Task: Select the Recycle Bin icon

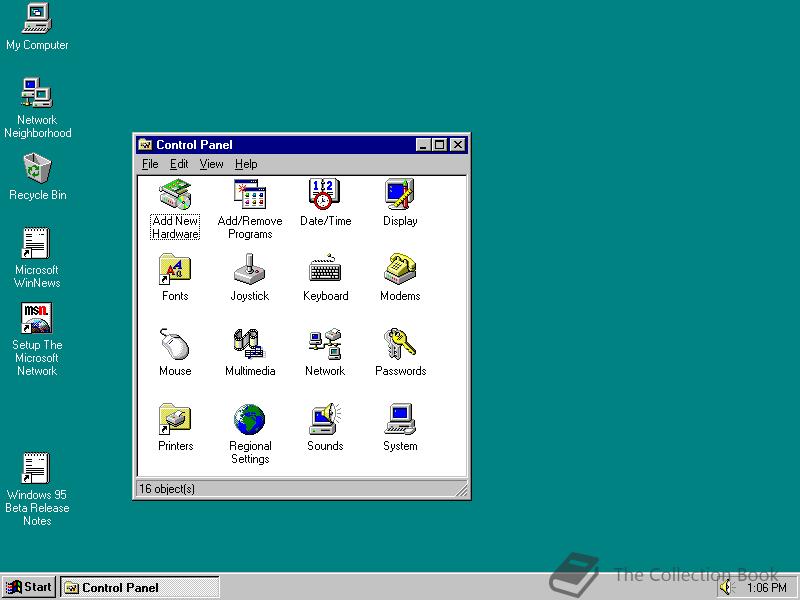Action: (x=37, y=168)
